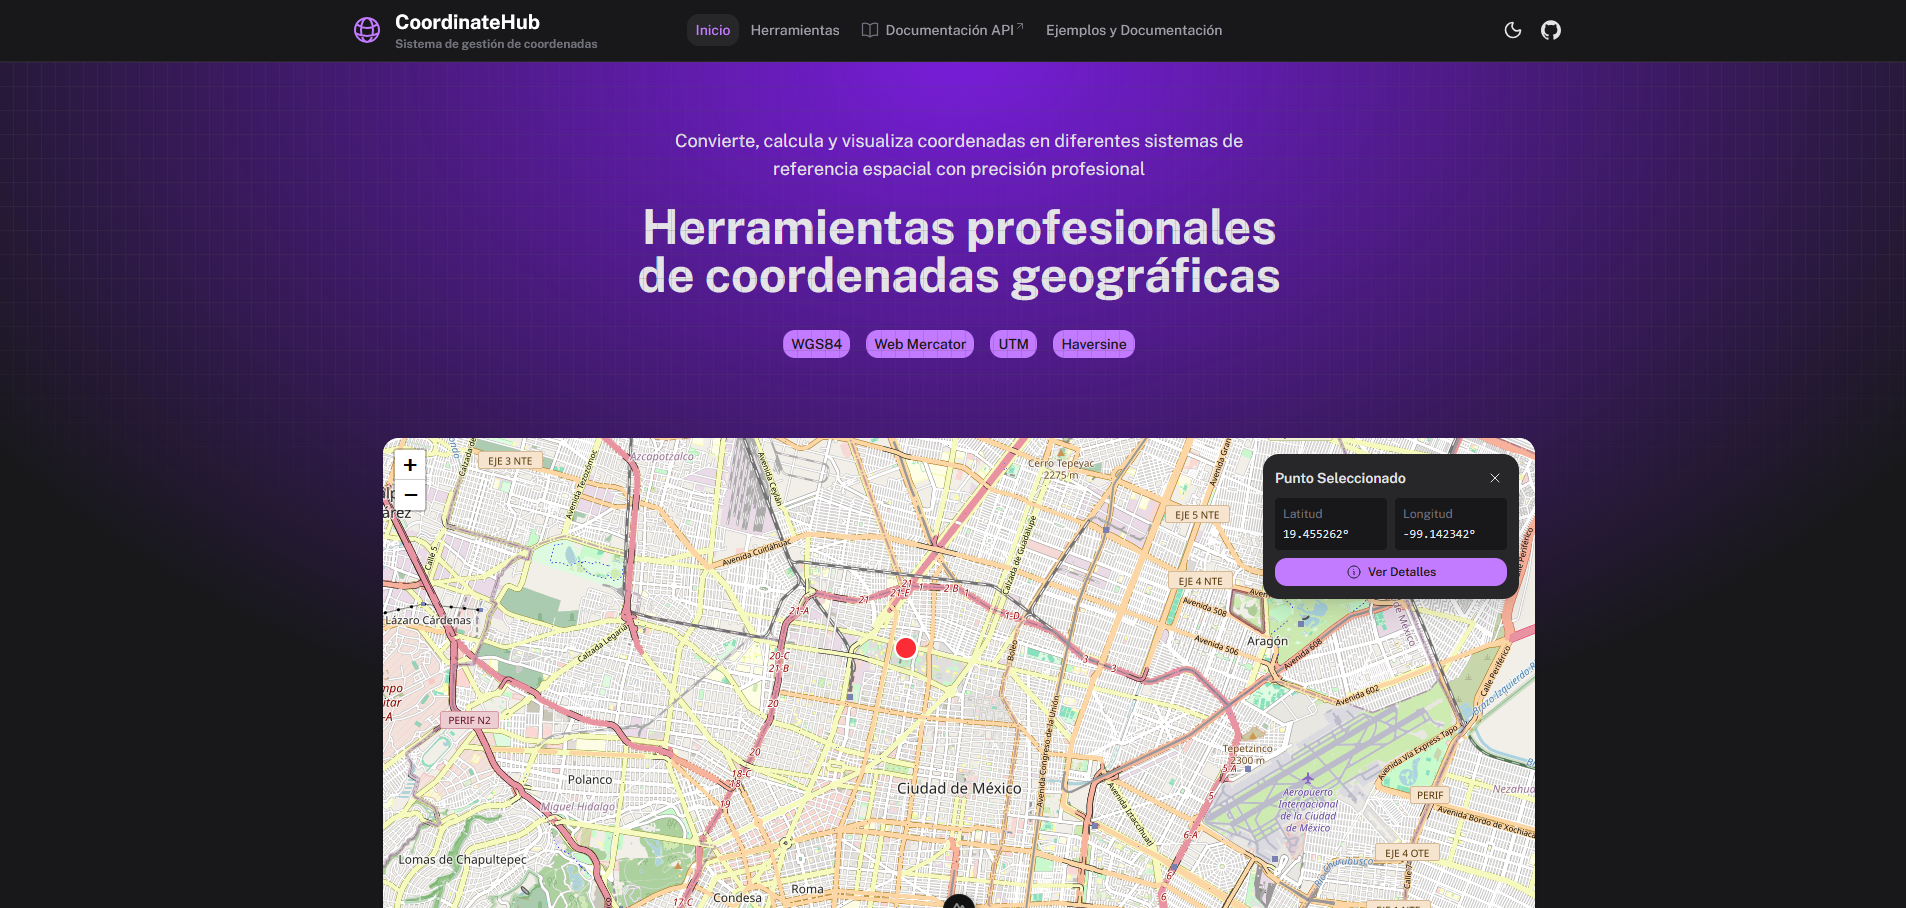Click the Latitud coordinate field
This screenshot has height=908, width=1906.
[1330, 524]
